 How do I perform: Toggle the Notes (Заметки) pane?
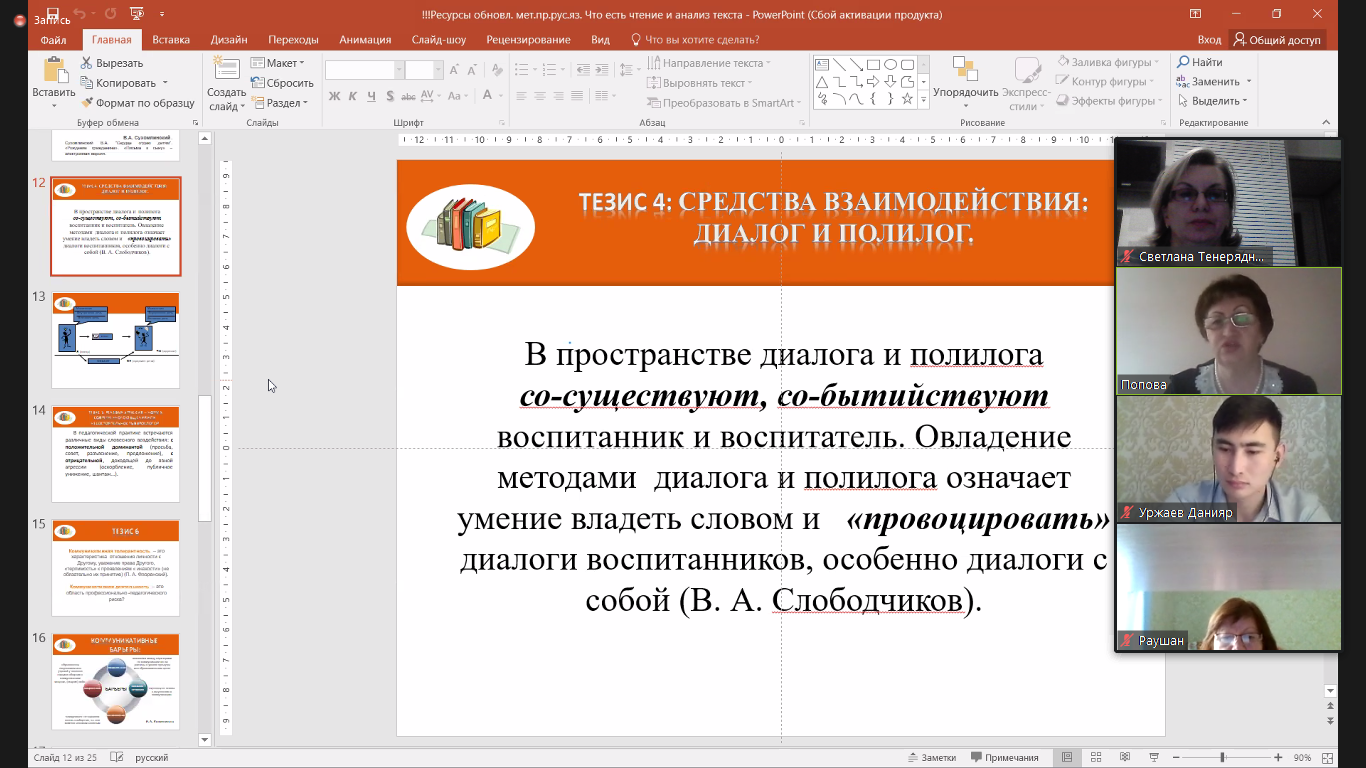pos(930,758)
